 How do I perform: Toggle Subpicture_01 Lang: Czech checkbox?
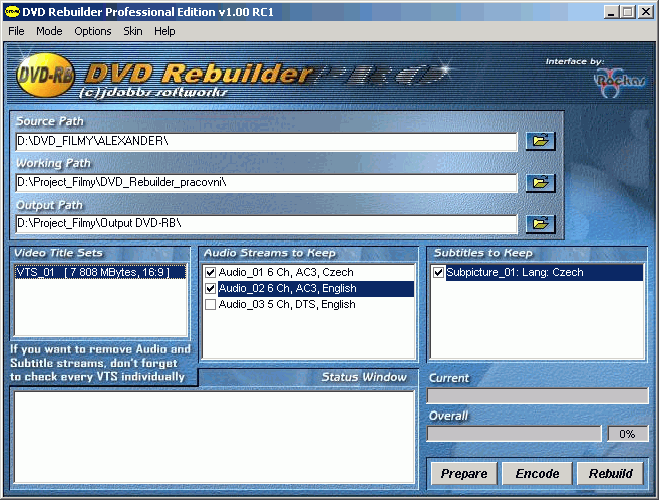pos(438,273)
